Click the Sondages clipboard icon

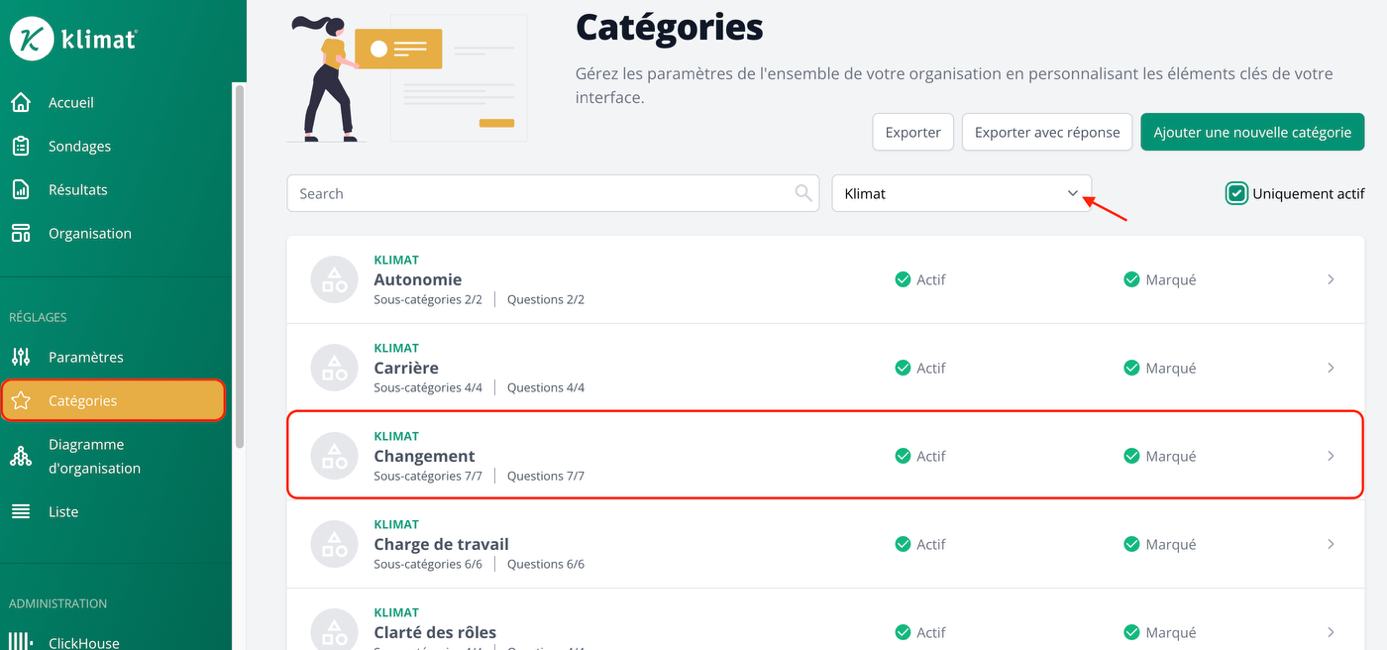pyautogui.click(x=20, y=146)
